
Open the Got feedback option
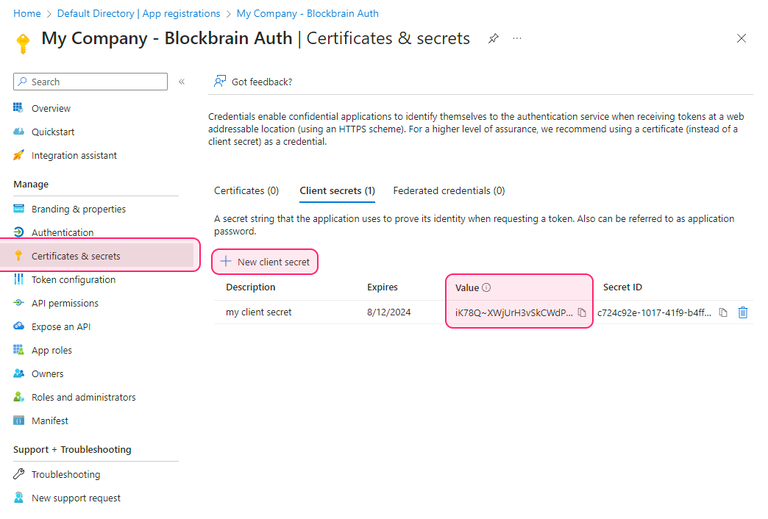pos(253,82)
